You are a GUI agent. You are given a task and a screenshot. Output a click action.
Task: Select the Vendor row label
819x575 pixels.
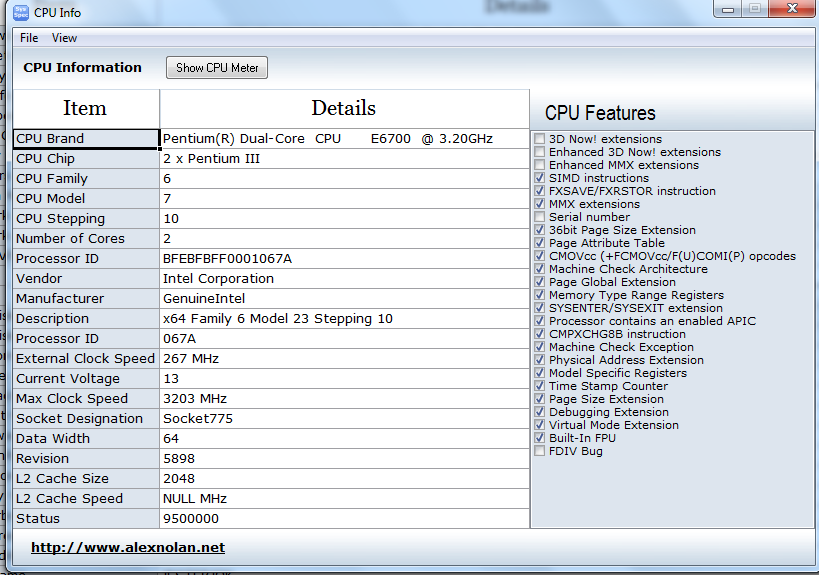86,279
